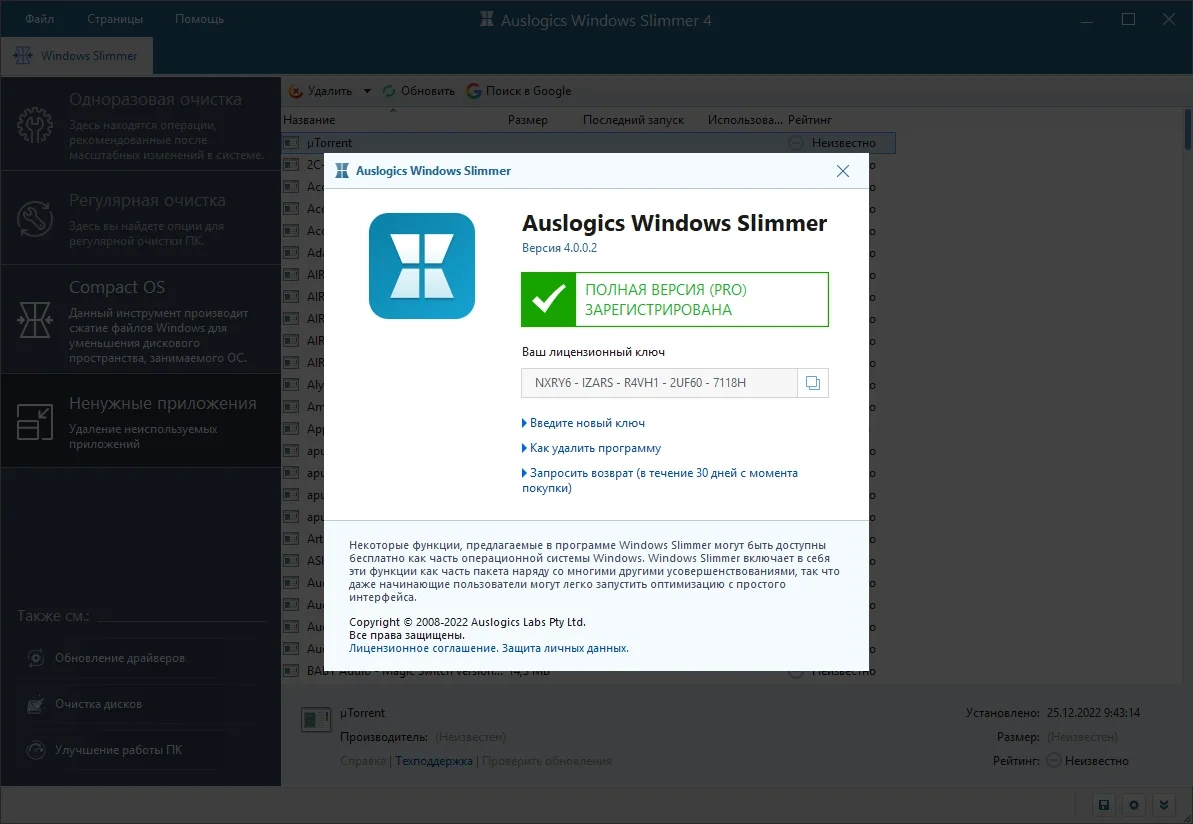Click the Google icon in toolbar
This screenshot has width=1193, height=824.
pos(474,91)
